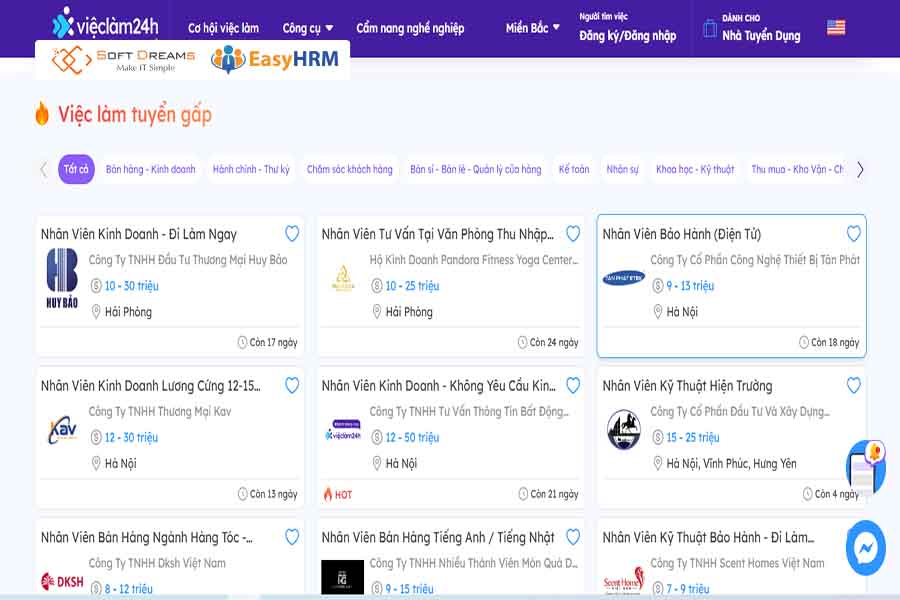This screenshot has width=900, height=600.
Task: Expand the Công cụ dropdown menu
Action: click(x=308, y=28)
